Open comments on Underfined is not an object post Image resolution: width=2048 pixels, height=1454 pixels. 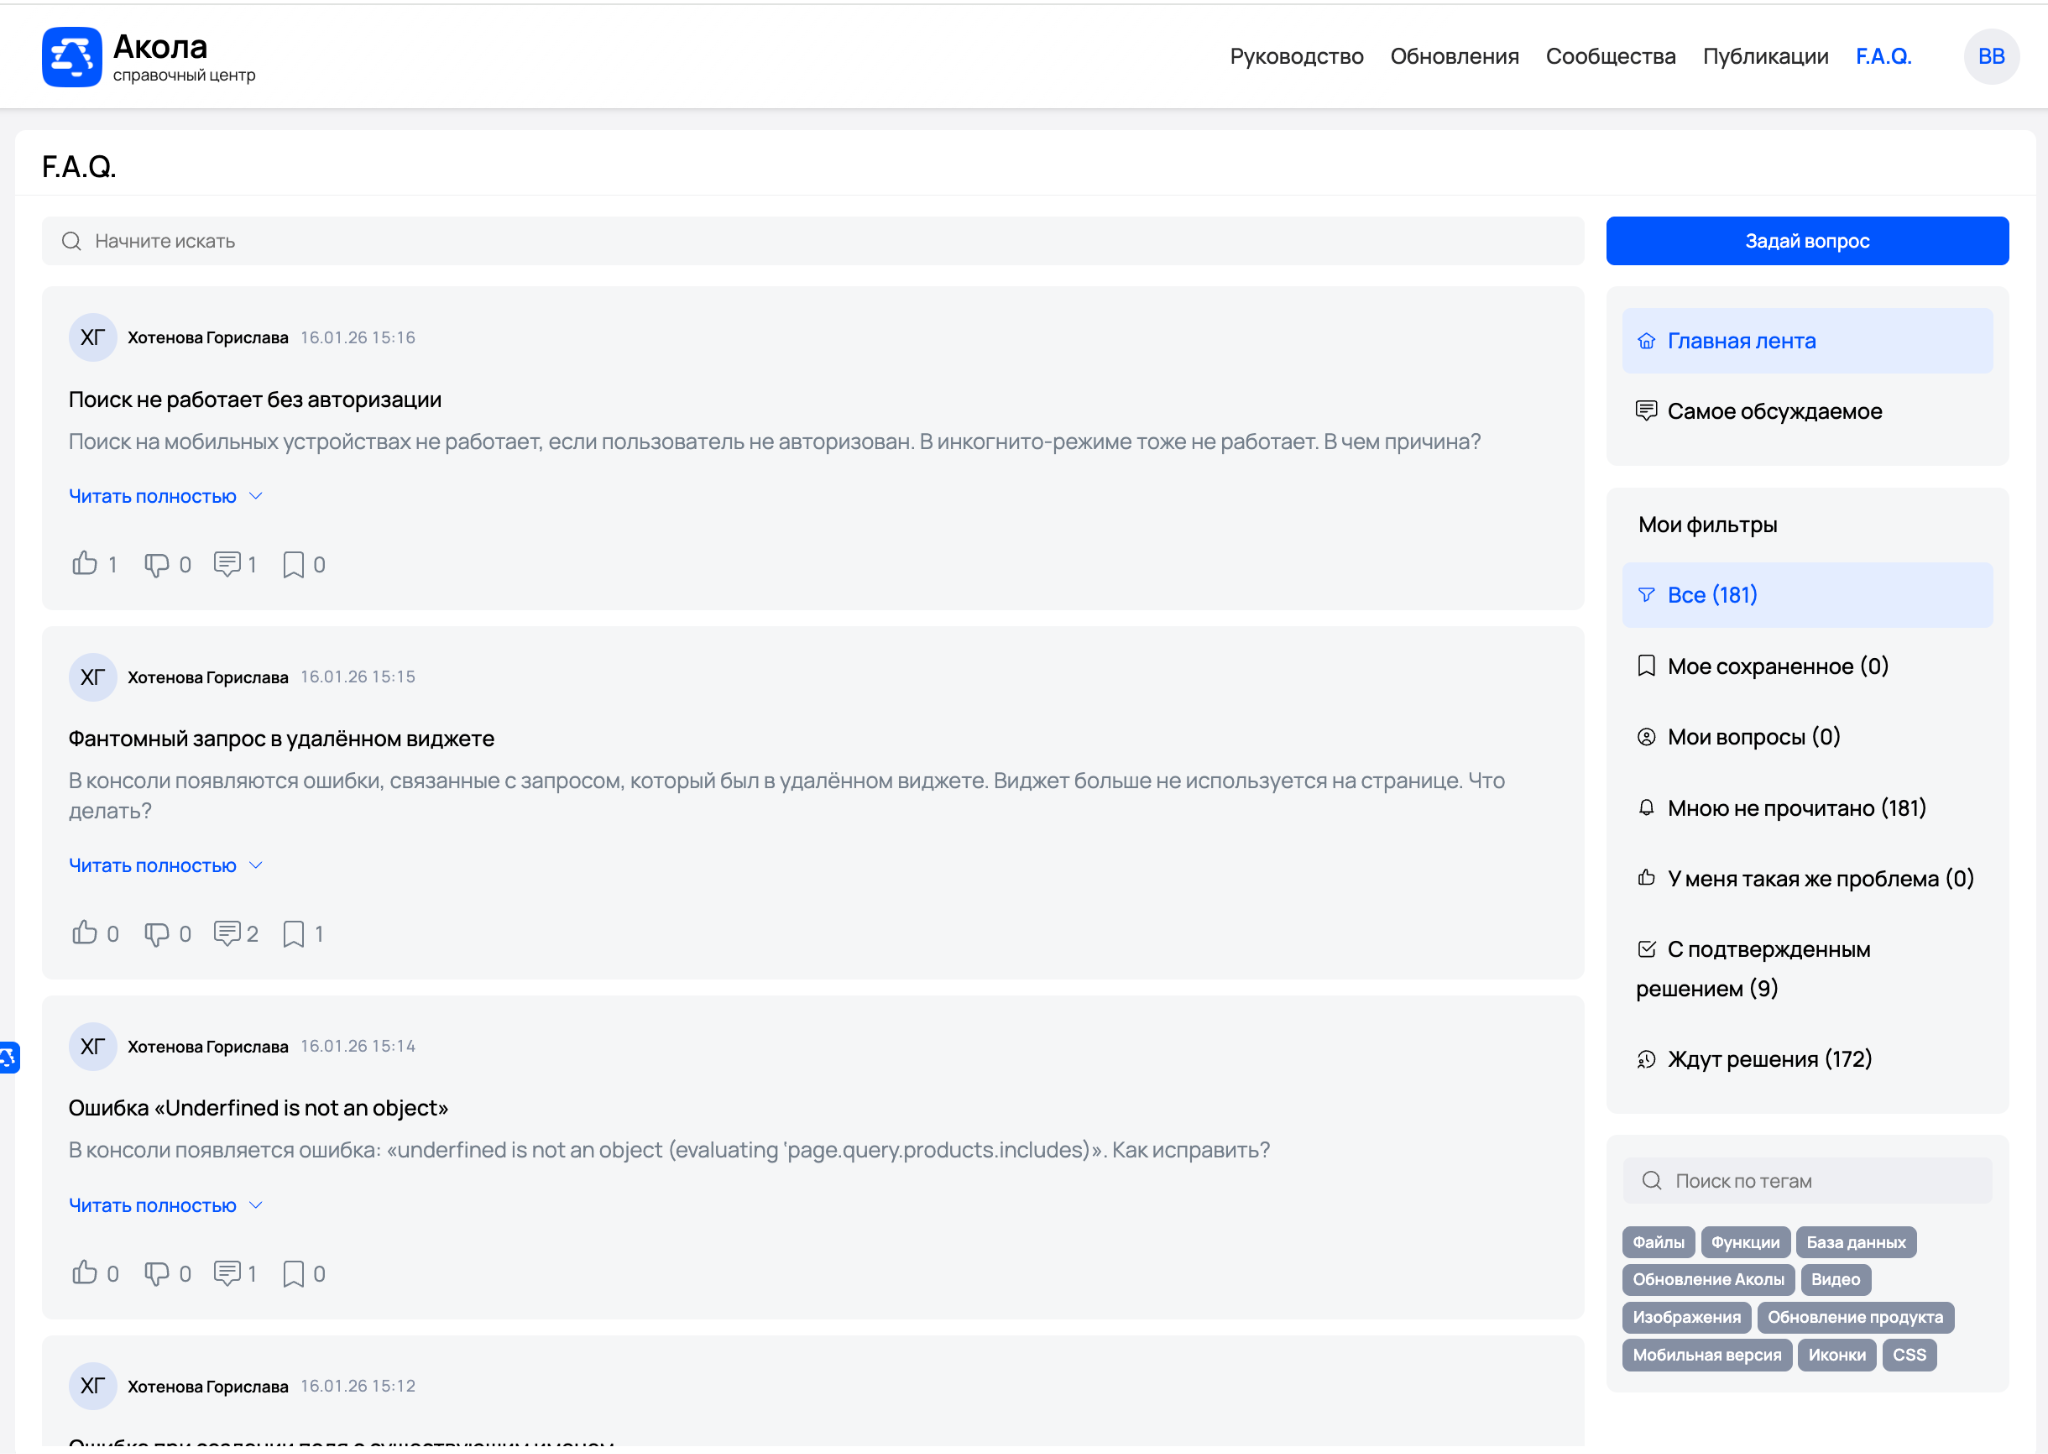tap(228, 1273)
